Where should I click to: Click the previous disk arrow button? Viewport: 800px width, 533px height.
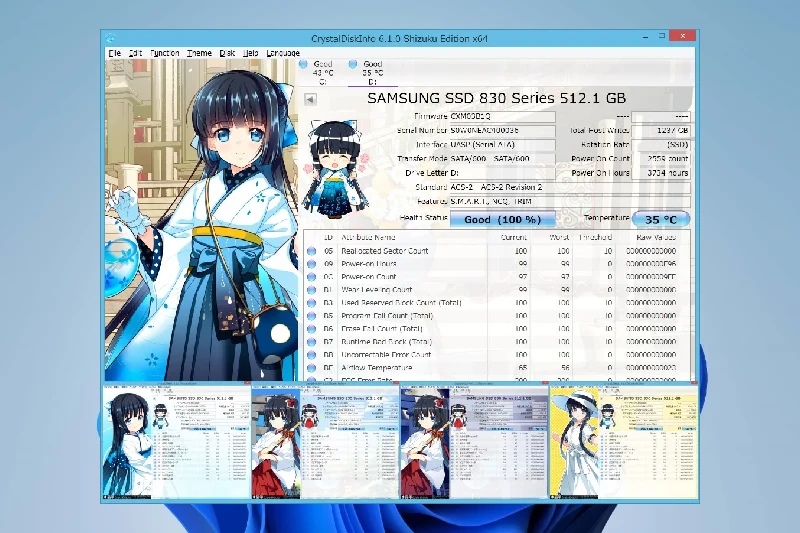point(310,99)
